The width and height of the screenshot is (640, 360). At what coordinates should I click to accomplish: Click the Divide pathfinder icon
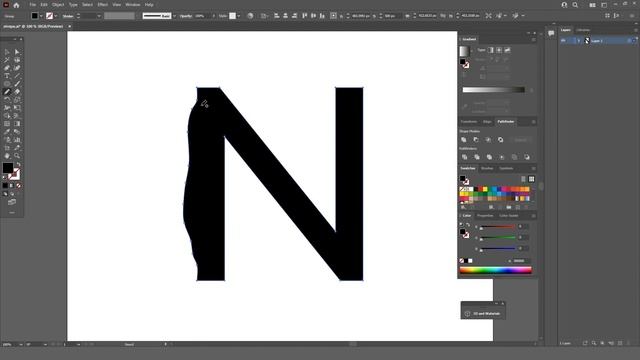coord(464,157)
